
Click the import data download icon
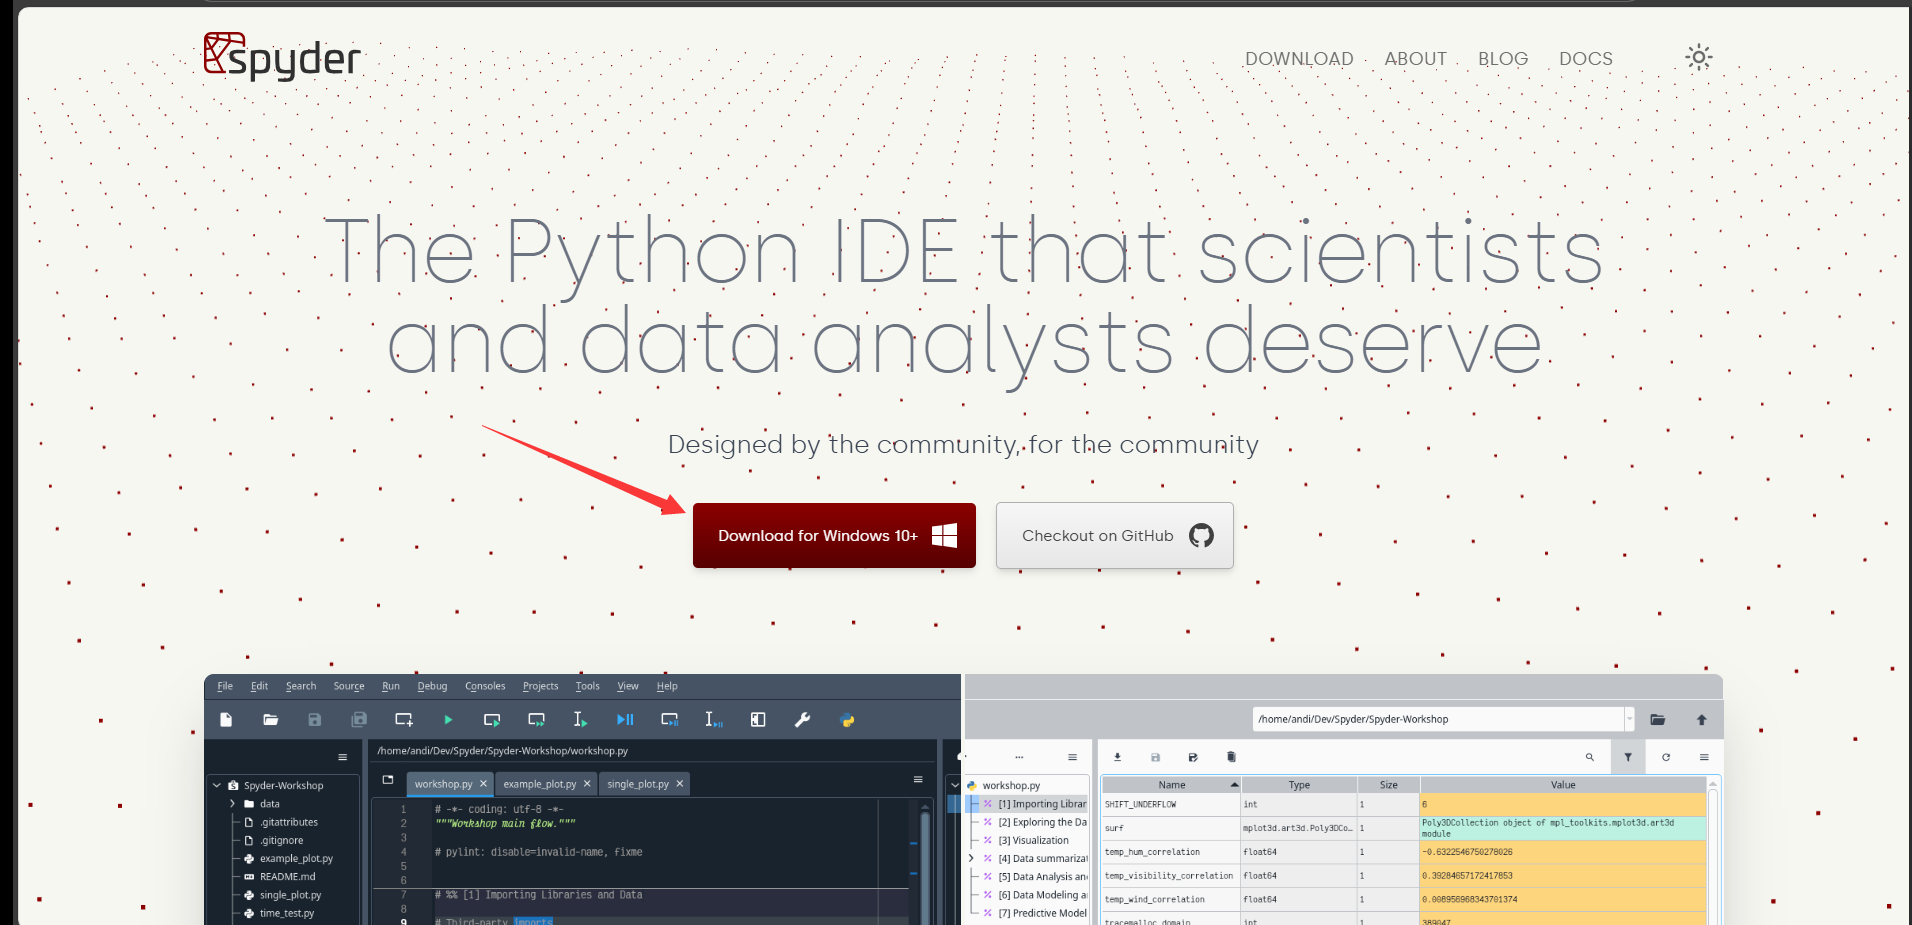1118,757
